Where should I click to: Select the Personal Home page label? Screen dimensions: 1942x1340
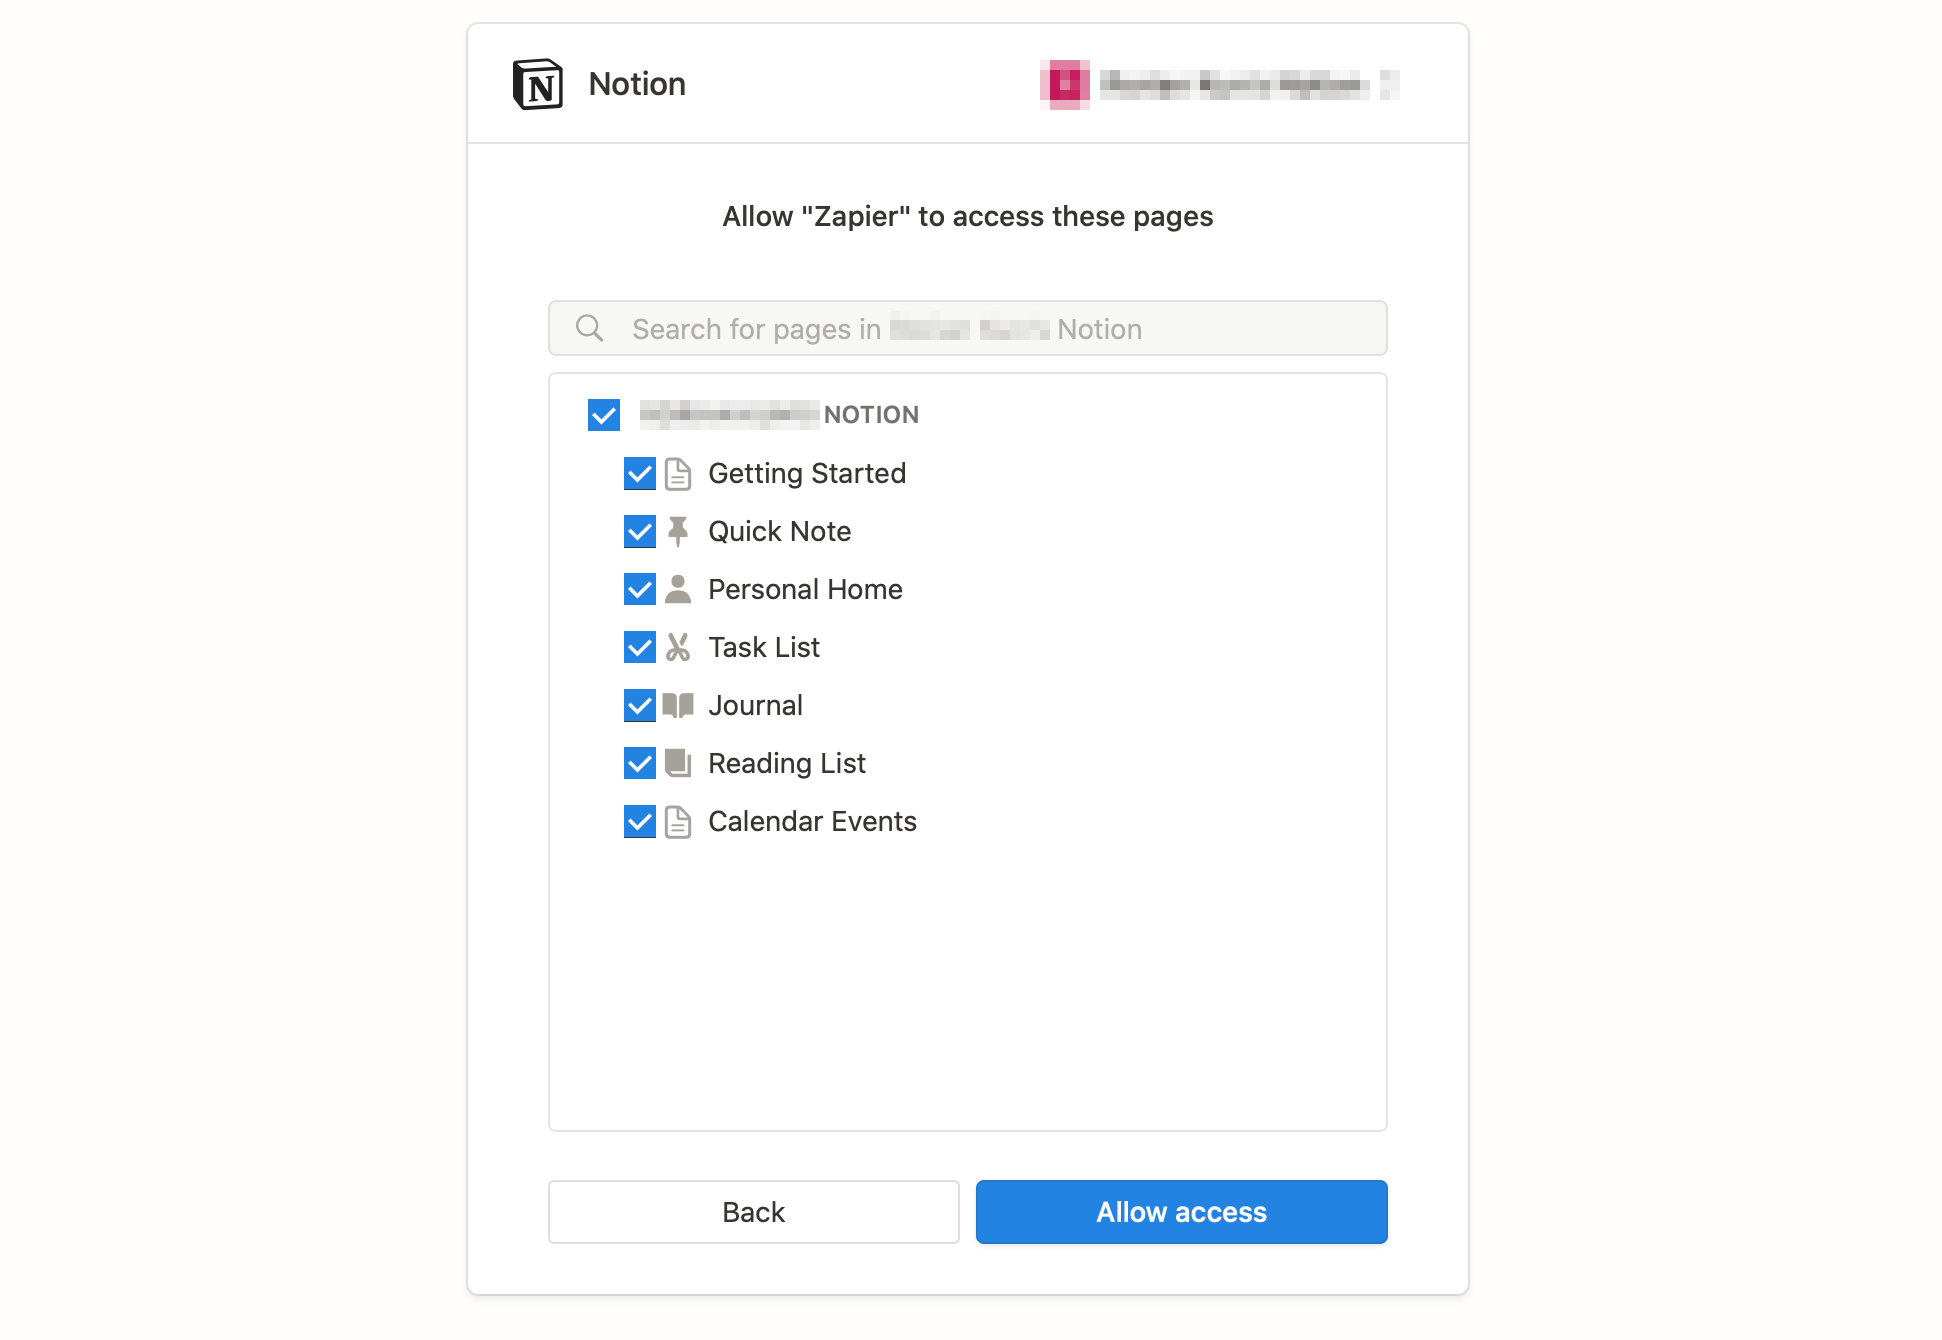point(805,590)
